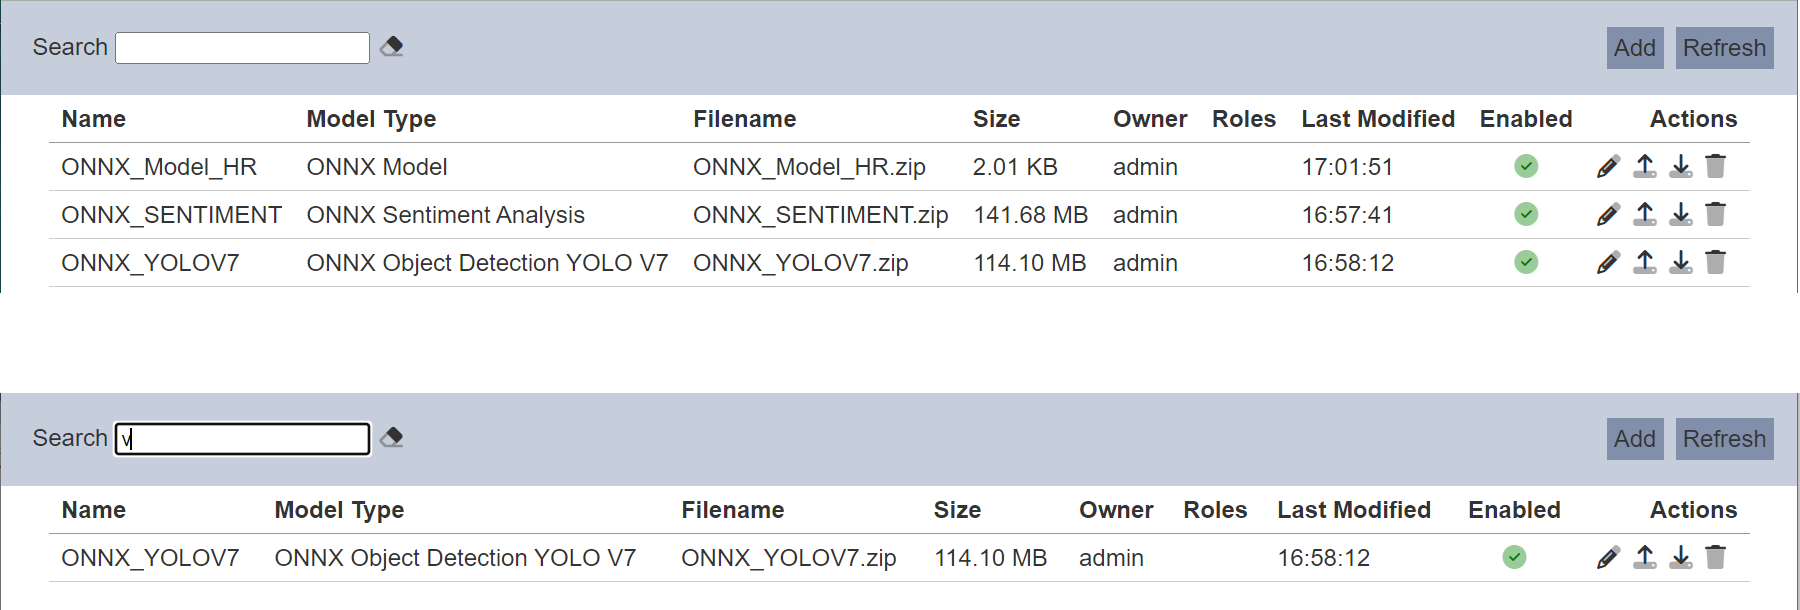Delete ONNX_Model_HR with trash icon
1800x610 pixels.
1716,166
